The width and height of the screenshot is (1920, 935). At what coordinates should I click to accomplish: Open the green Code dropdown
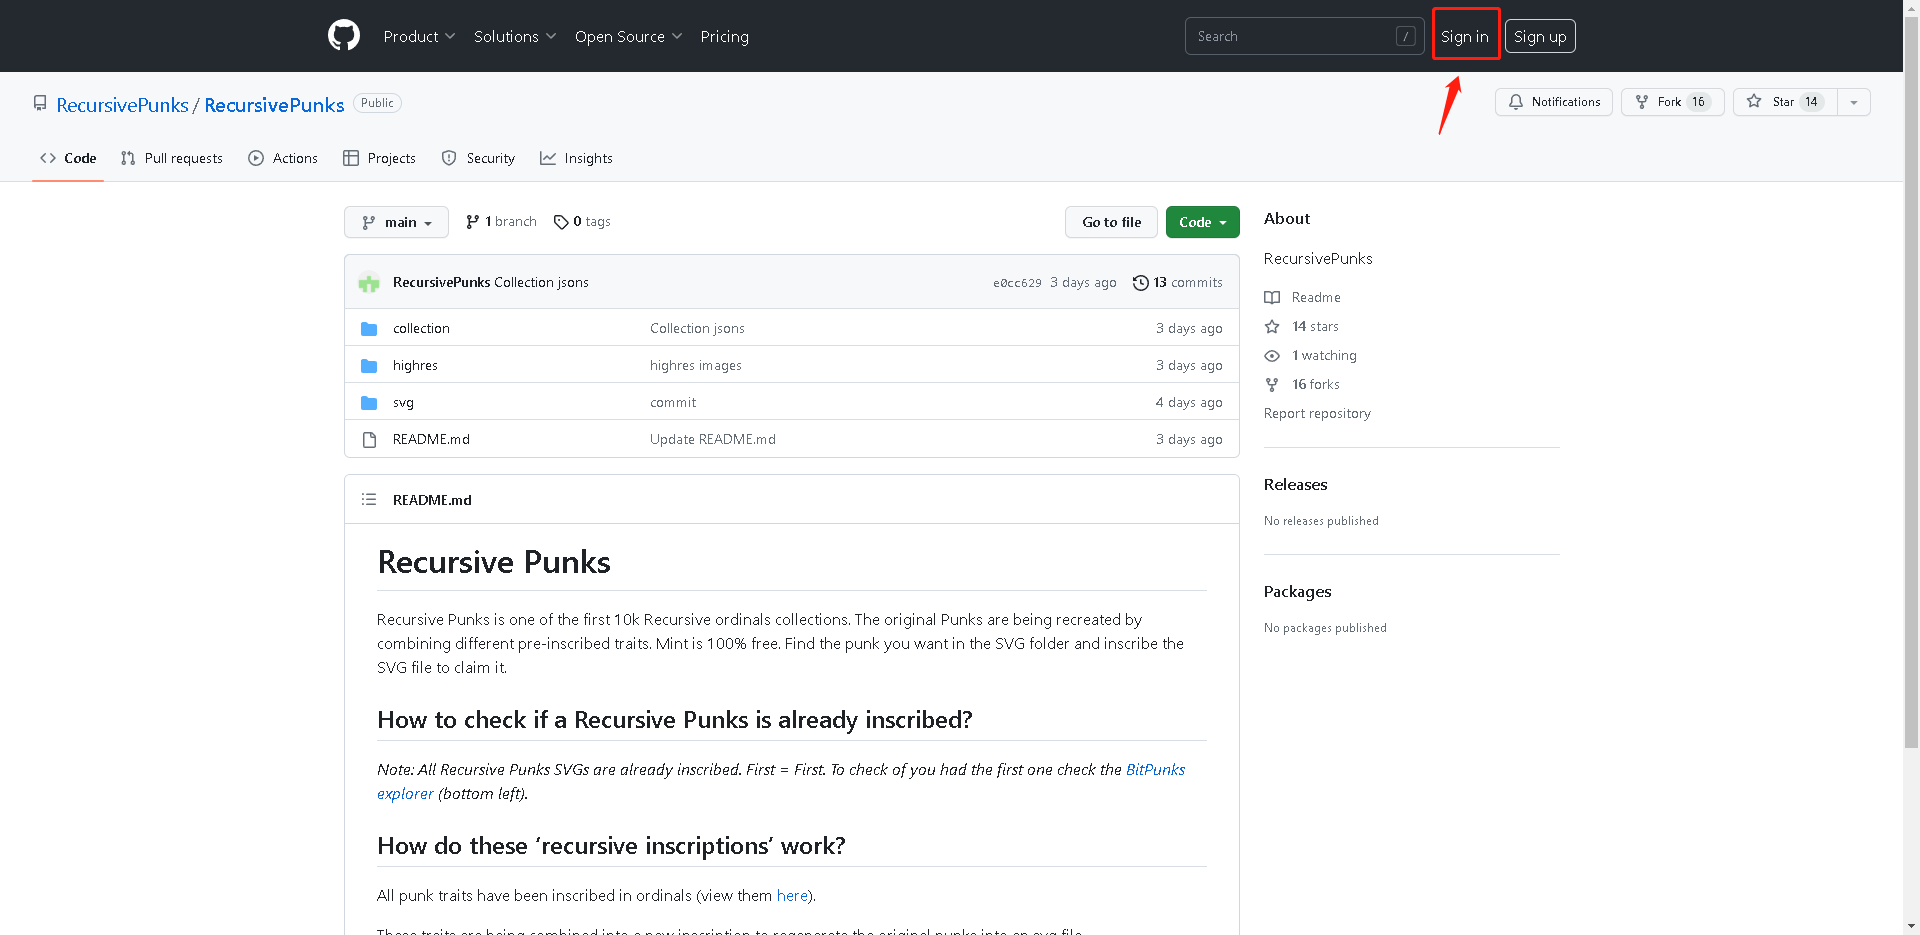click(x=1202, y=222)
